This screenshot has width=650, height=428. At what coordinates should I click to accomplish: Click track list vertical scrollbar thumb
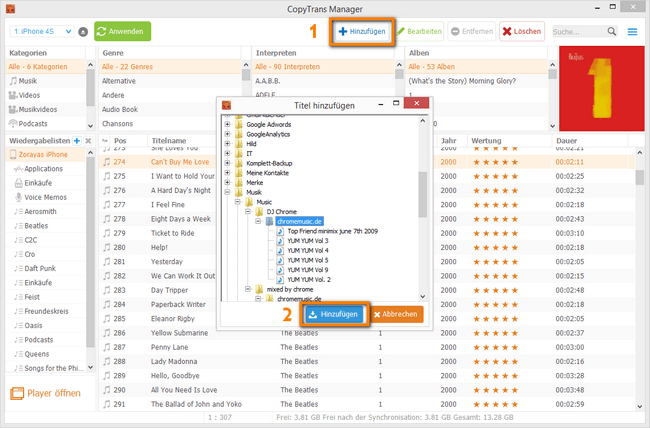click(640, 177)
